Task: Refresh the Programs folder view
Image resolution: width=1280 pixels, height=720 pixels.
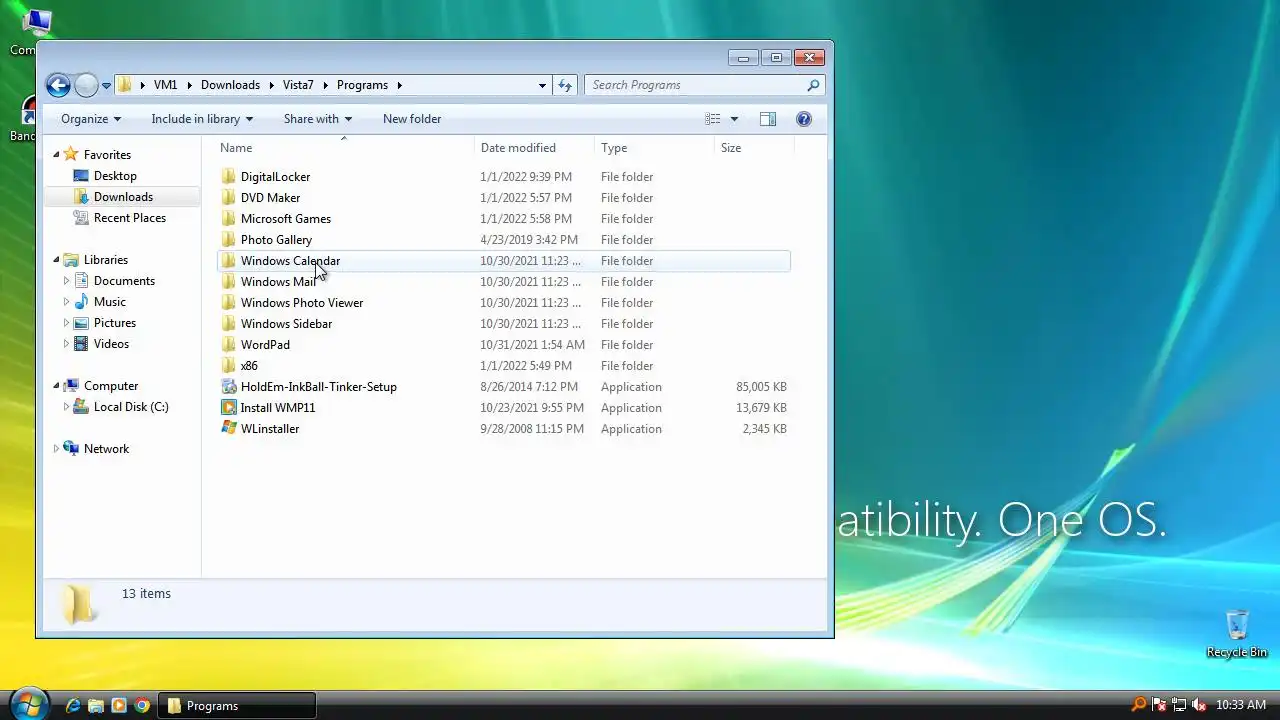Action: (x=565, y=85)
